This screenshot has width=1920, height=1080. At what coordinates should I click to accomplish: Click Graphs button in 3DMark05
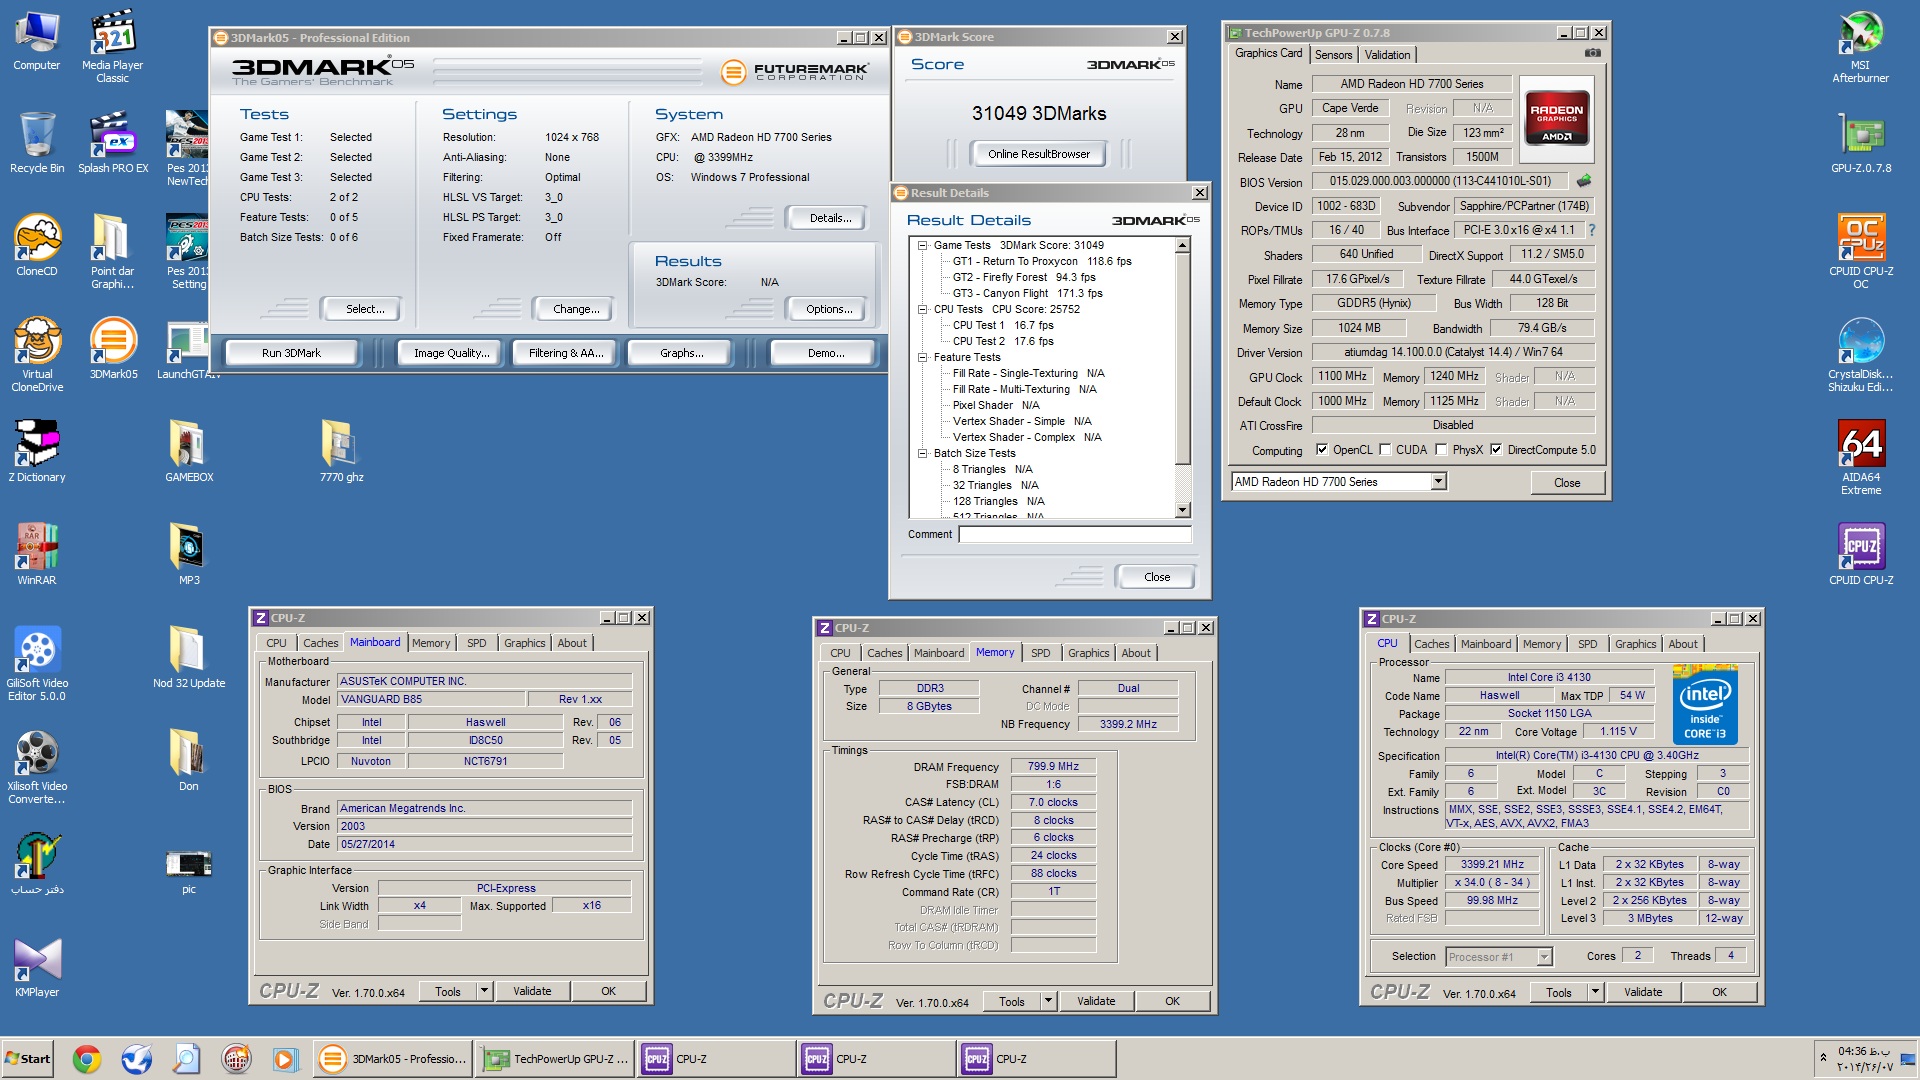[x=682, y=353]
